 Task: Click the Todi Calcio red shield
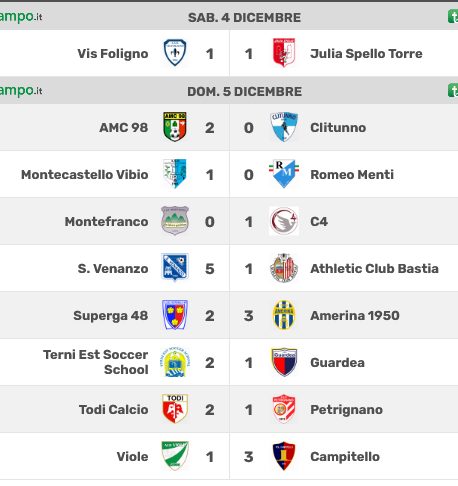pos(175,409)
